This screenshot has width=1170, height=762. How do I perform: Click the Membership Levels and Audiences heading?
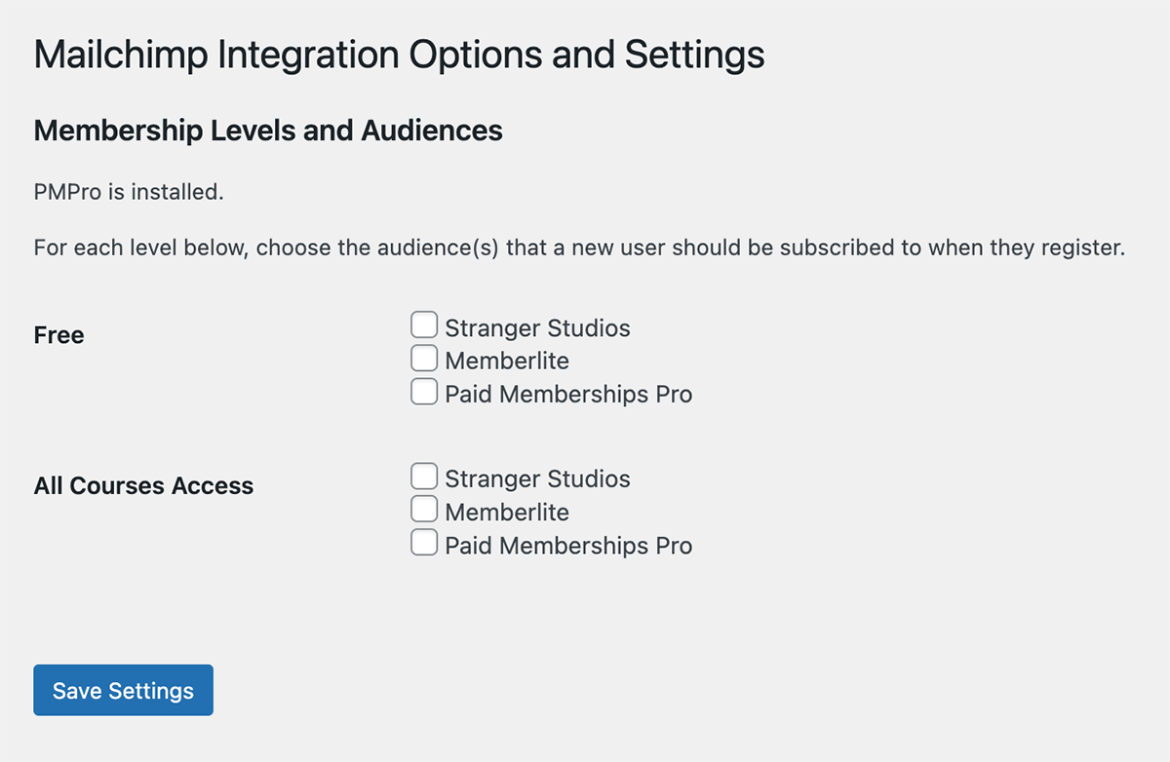pyautogui.click(x=267, y=130)
